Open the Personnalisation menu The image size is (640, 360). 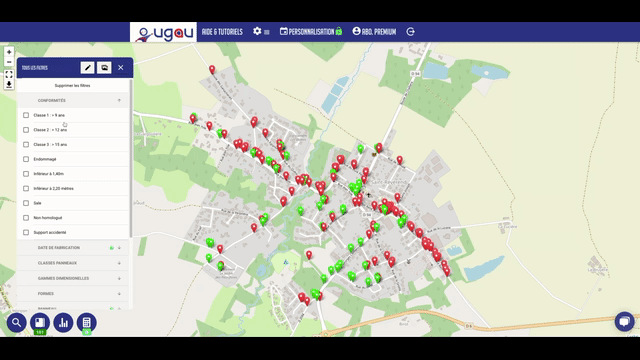point(311,31)
